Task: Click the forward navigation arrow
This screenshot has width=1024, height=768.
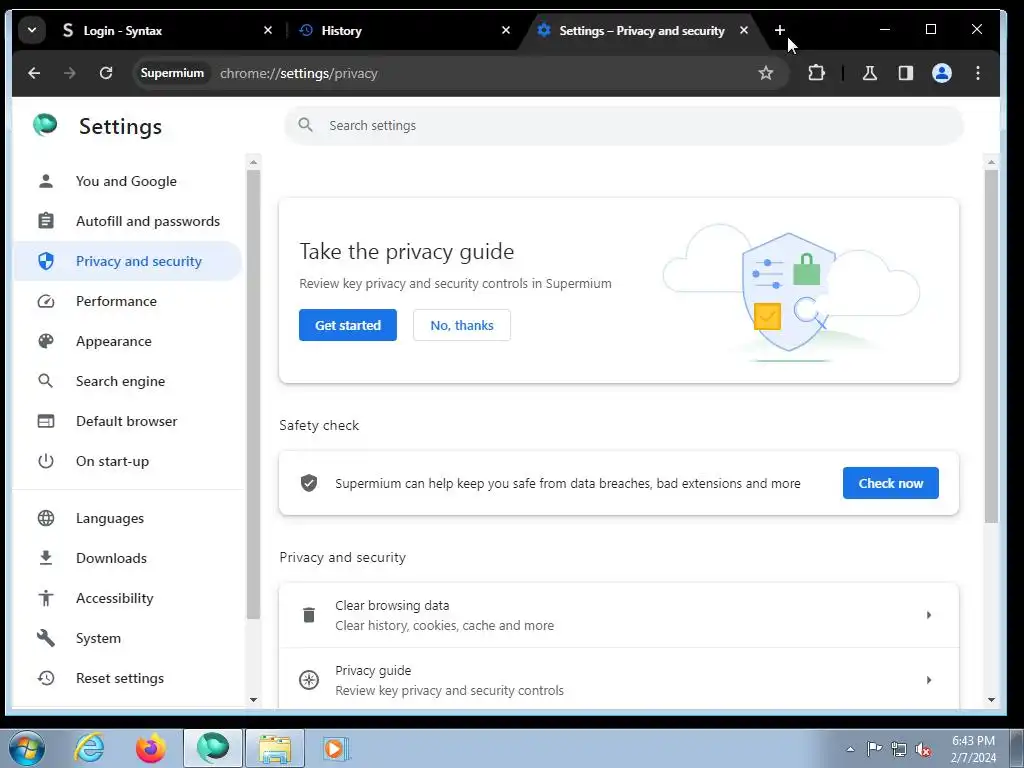Action: [70, 73]
